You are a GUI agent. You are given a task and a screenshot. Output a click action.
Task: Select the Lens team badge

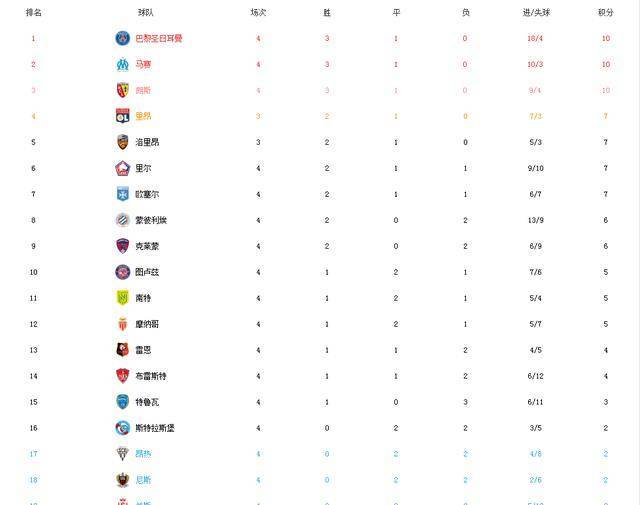coord(122,90)
